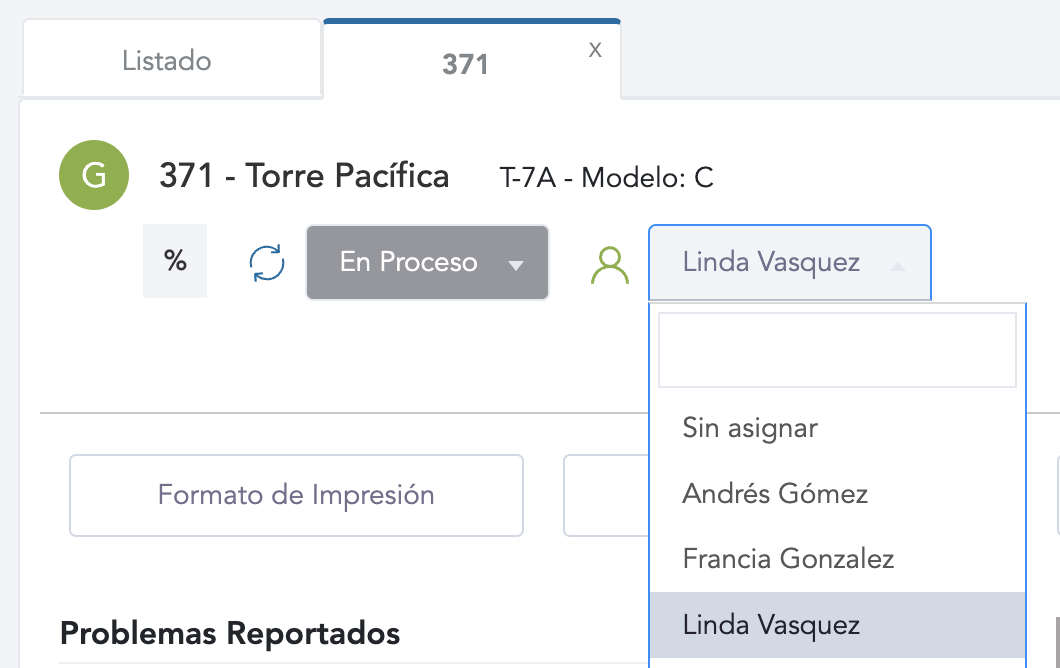Open the En Proceso status dropdown
The image size is (1060, 668).
427,263
